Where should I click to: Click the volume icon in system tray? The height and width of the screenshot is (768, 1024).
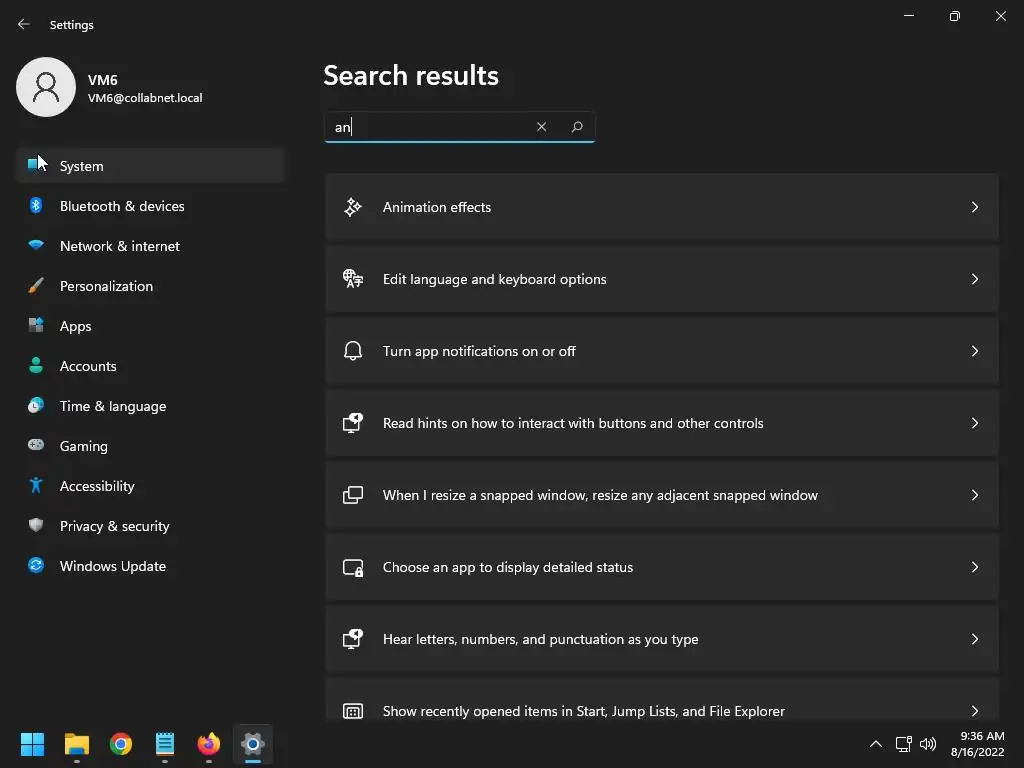tap(928, 744)
